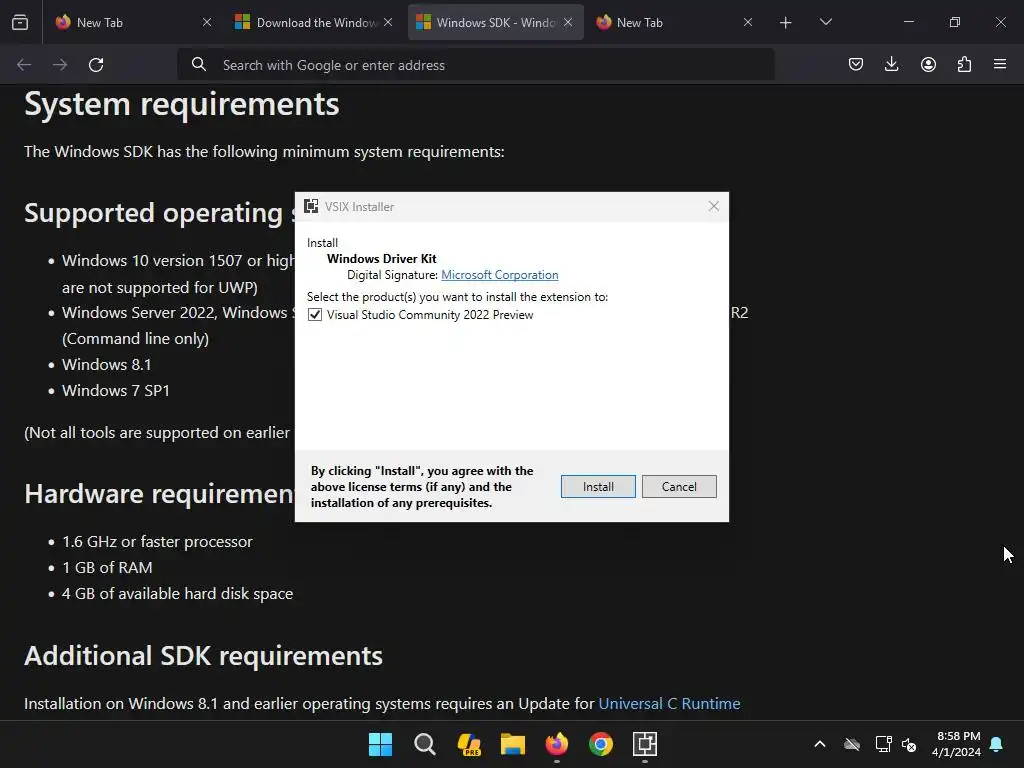Click 1.6 GHz or faster processor text
The height and width of the screenshot is (768, 1024).
[x=157, y=541]
